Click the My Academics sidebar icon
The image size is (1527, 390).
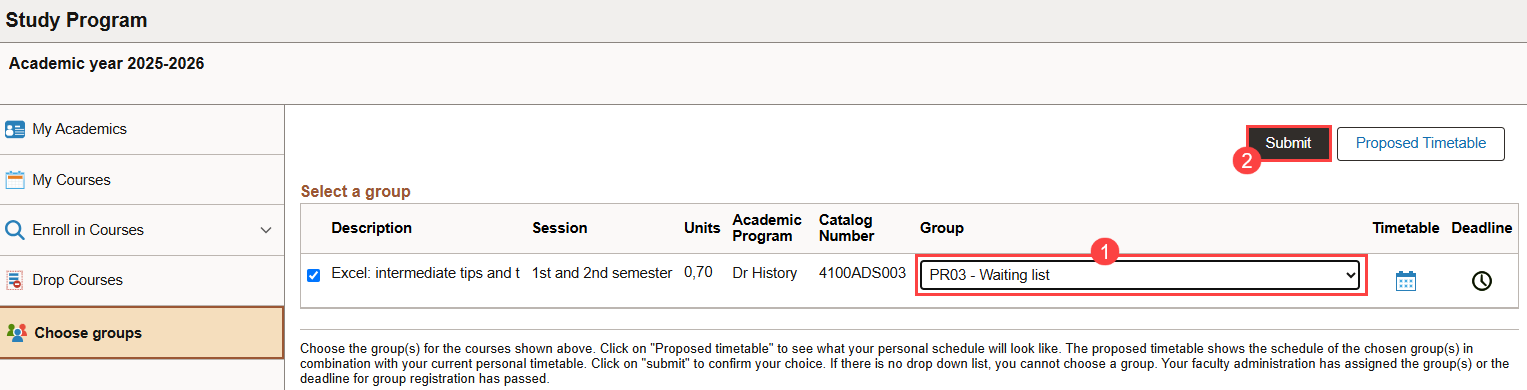(x=15, y=129)
